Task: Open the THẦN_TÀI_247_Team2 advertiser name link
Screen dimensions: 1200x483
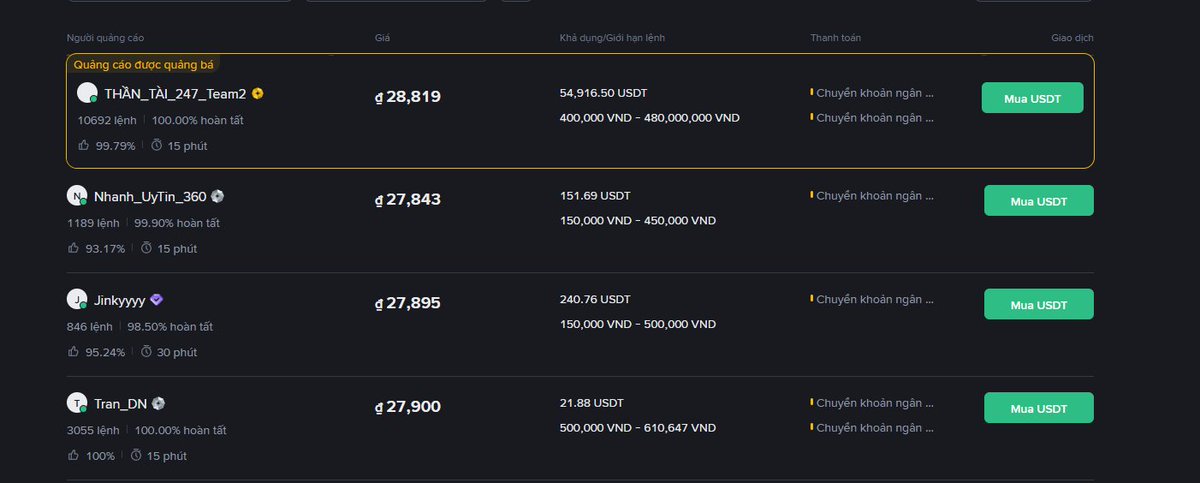Action: click(175, 94)
